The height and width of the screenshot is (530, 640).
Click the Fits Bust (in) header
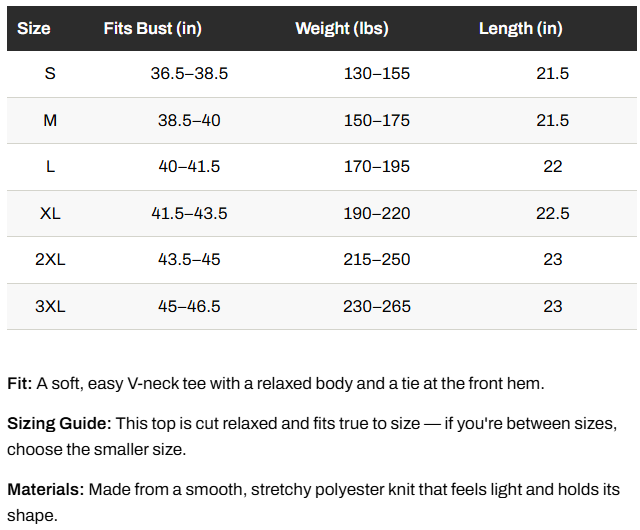(153, 29)
